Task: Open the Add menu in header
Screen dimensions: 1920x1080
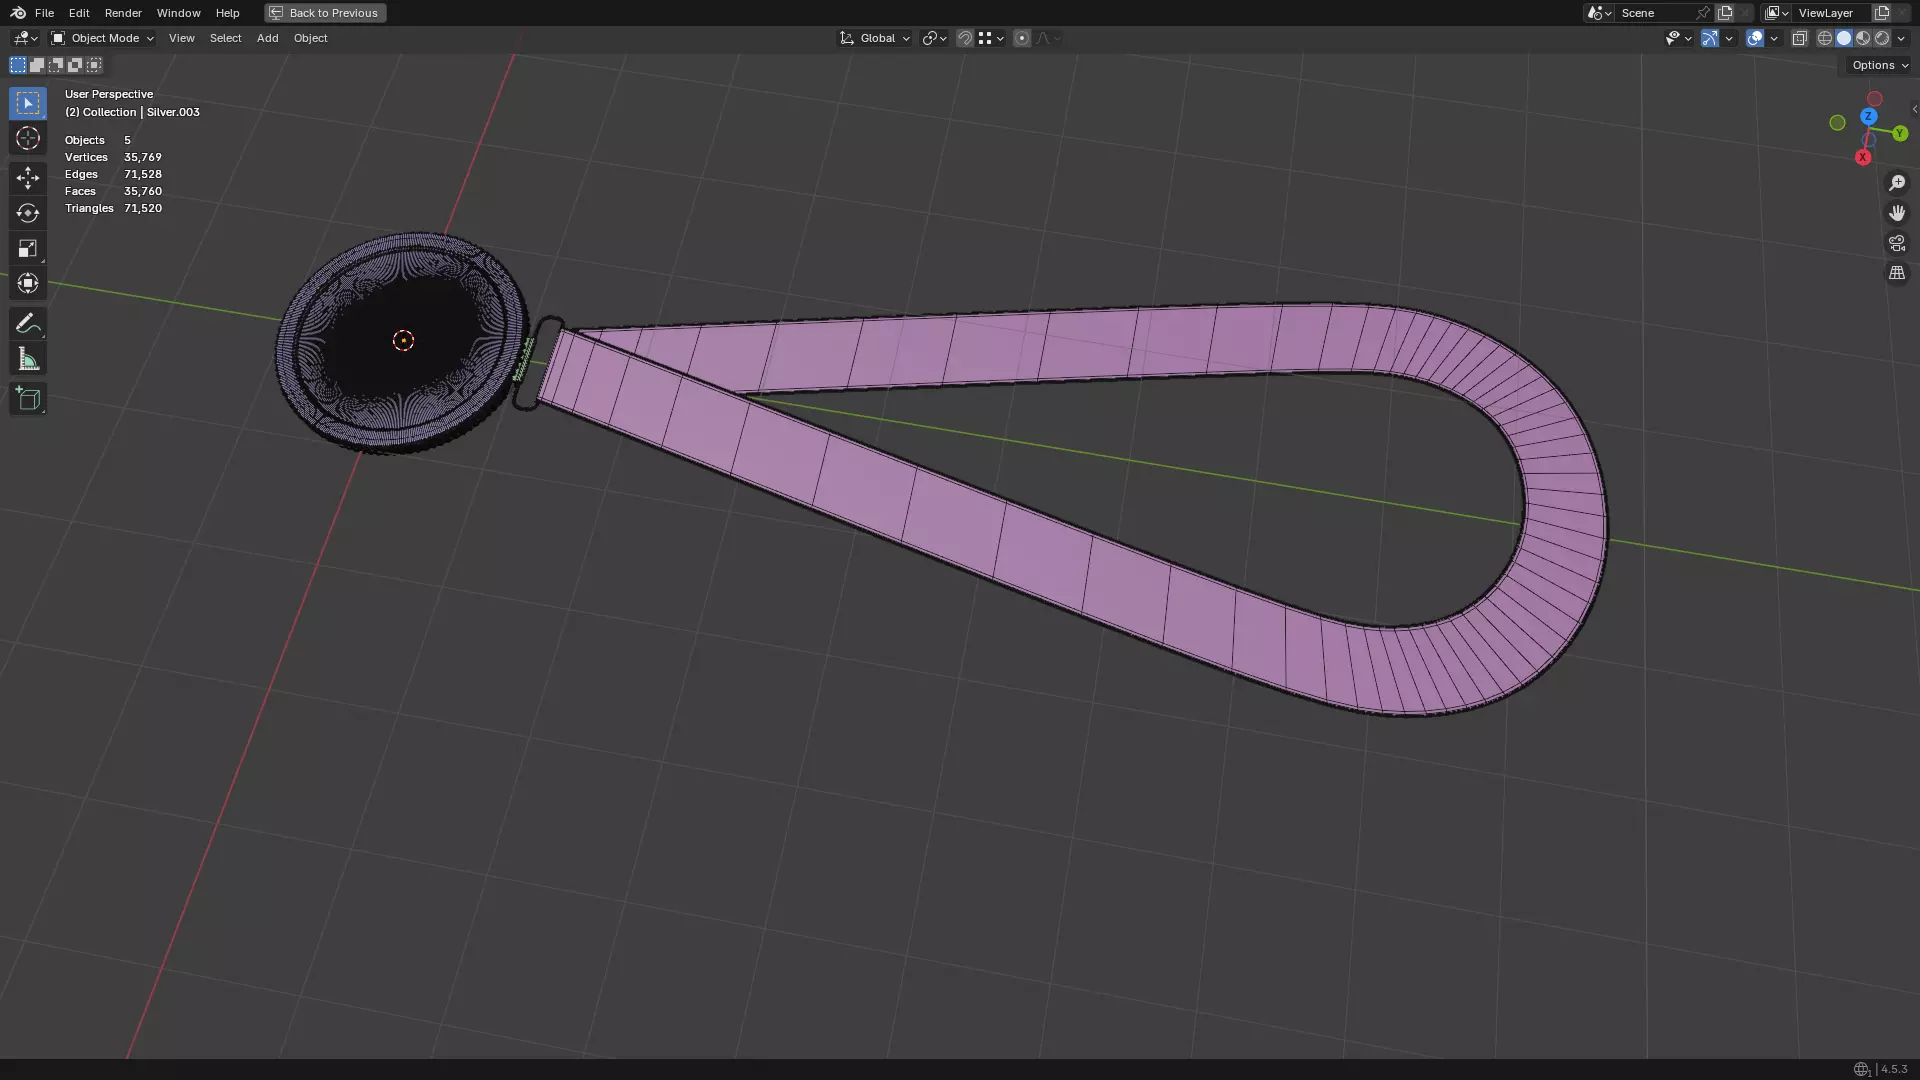Action: 267,38
